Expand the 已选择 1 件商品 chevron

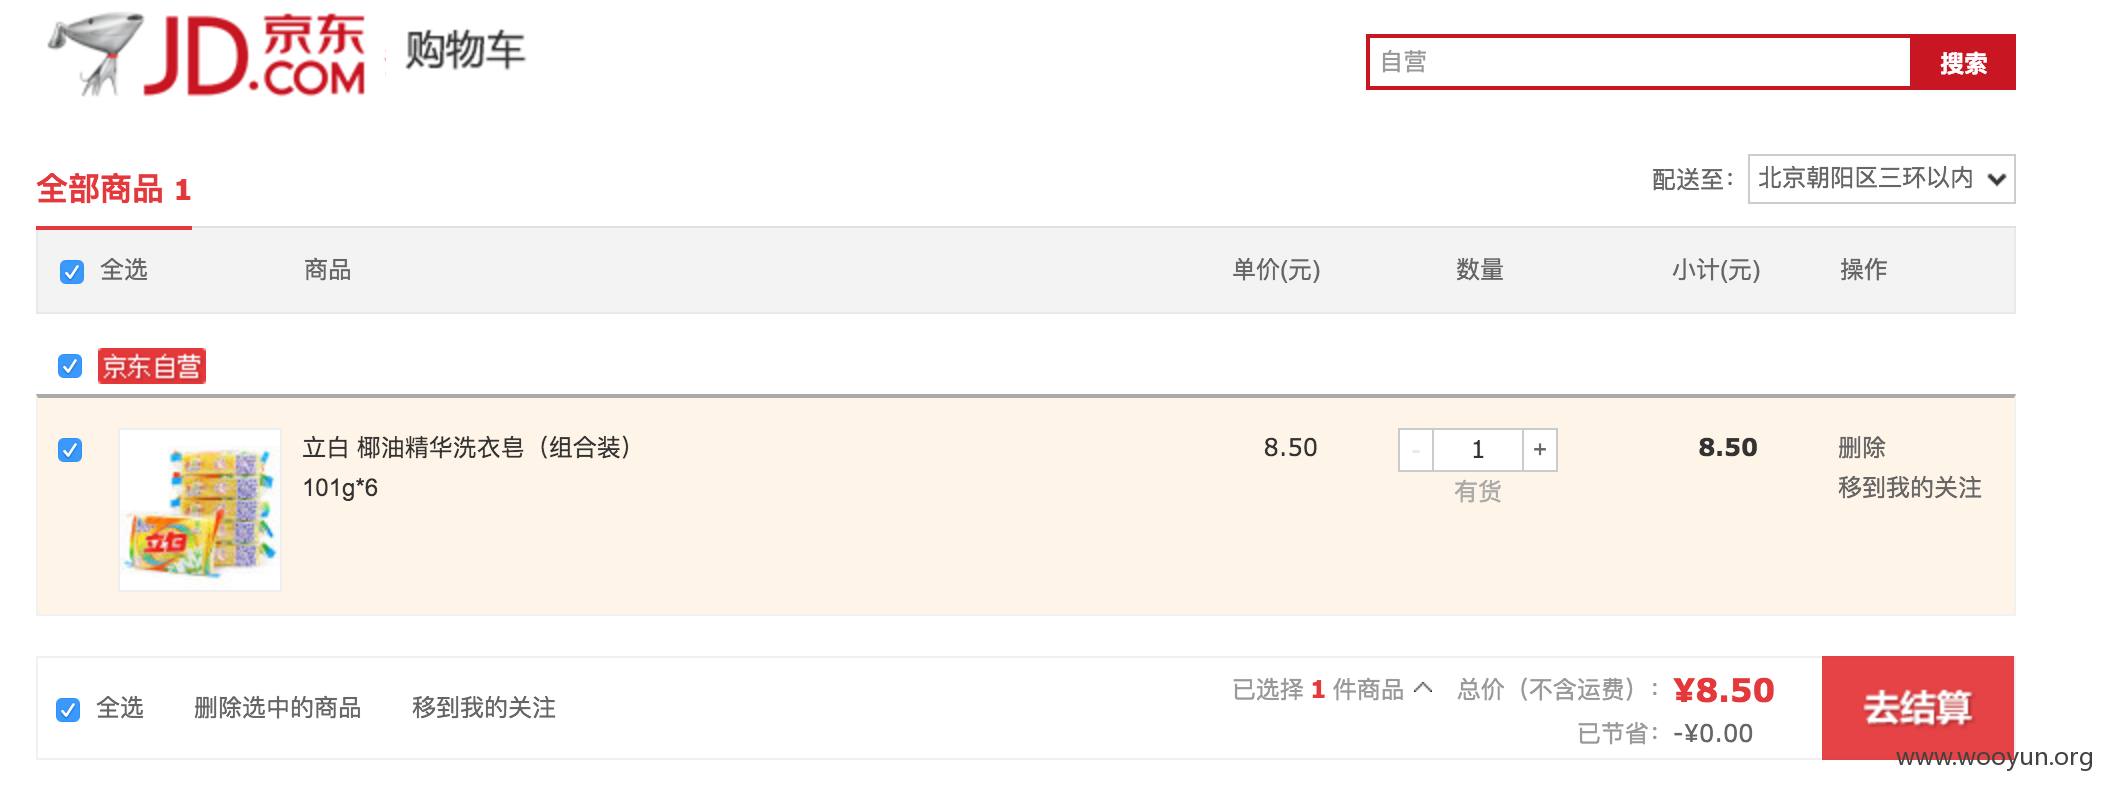1423,688
